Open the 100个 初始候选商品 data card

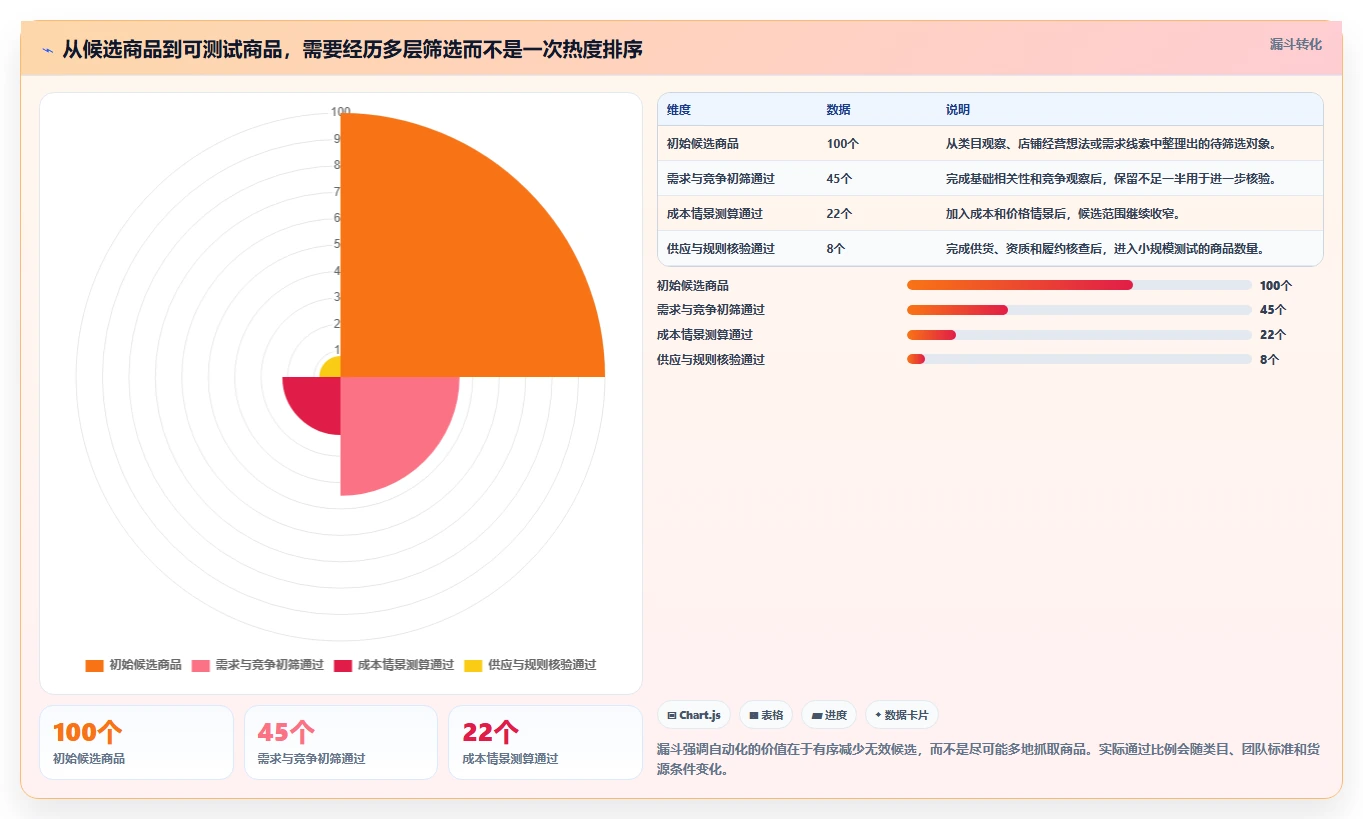click(136, 742)
